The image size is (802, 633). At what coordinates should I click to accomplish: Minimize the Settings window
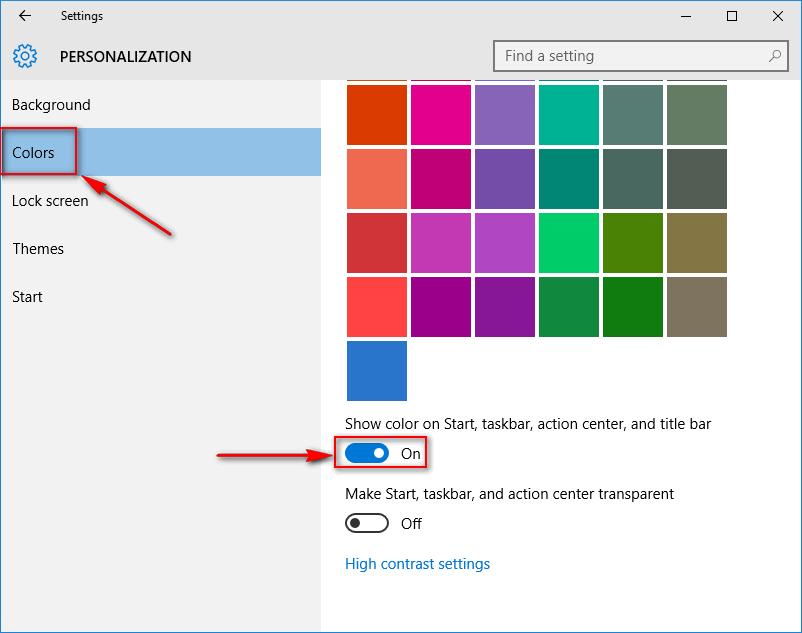tap(686, 16)
